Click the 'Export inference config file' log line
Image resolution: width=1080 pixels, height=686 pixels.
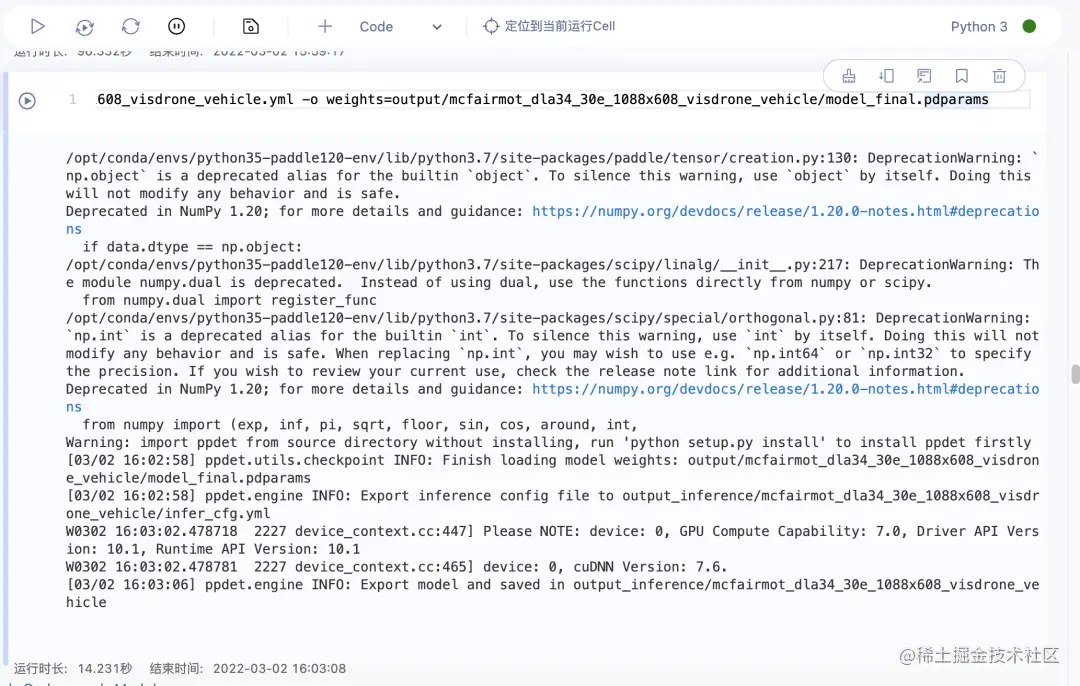coord(552,505)
